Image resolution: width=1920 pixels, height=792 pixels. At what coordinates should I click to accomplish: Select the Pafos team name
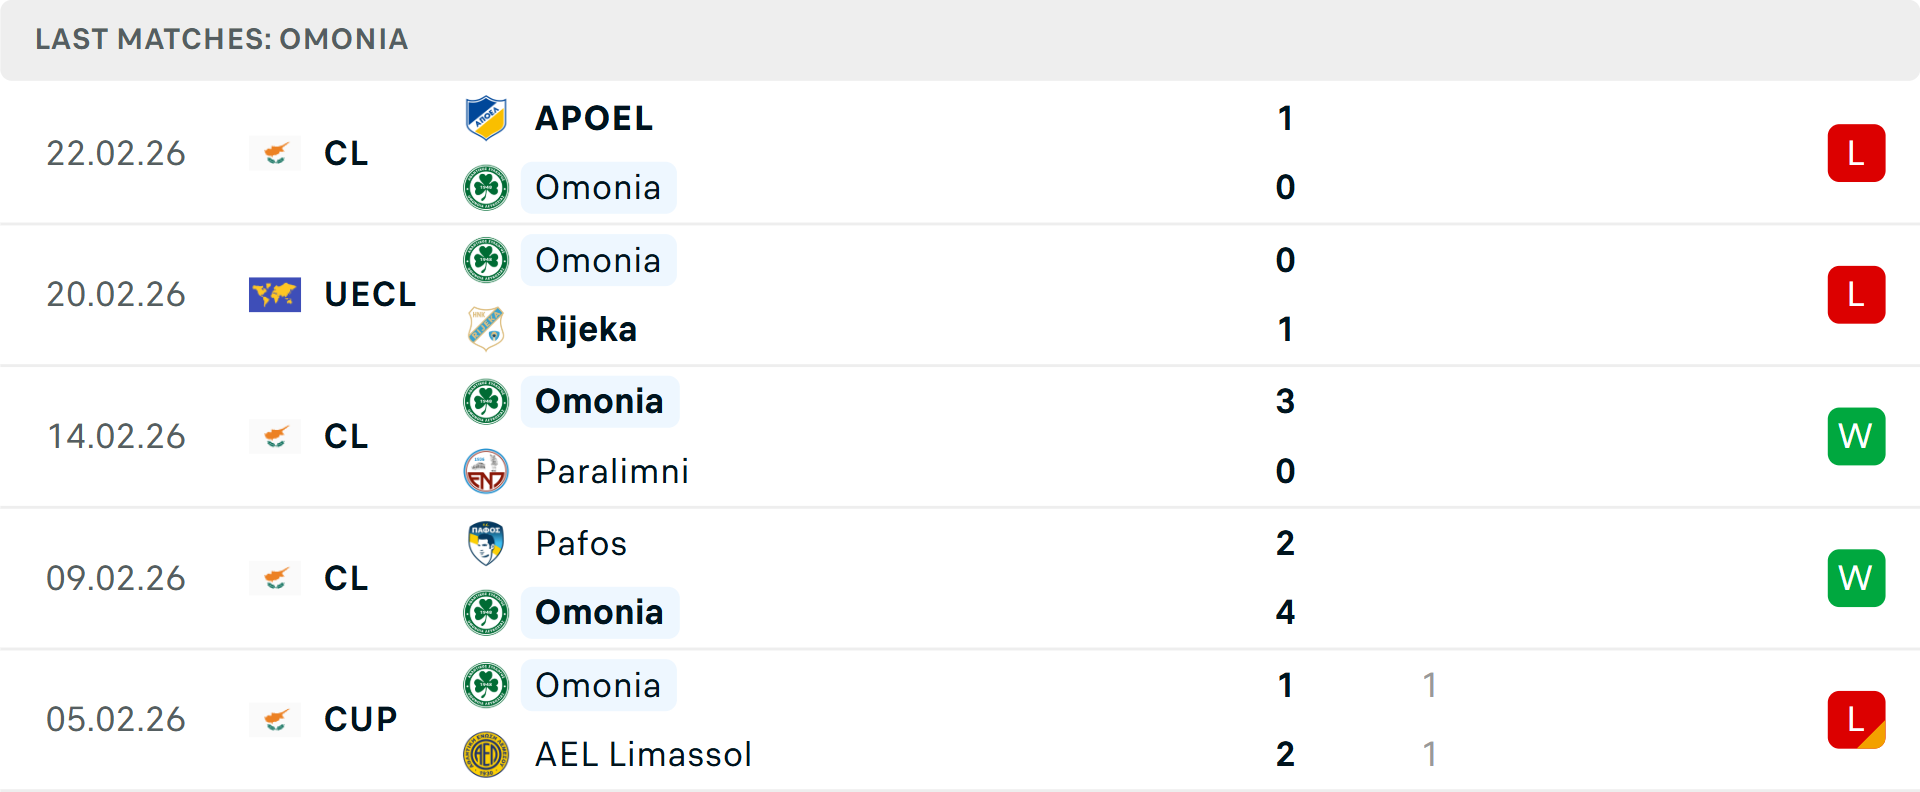point(581,543)
